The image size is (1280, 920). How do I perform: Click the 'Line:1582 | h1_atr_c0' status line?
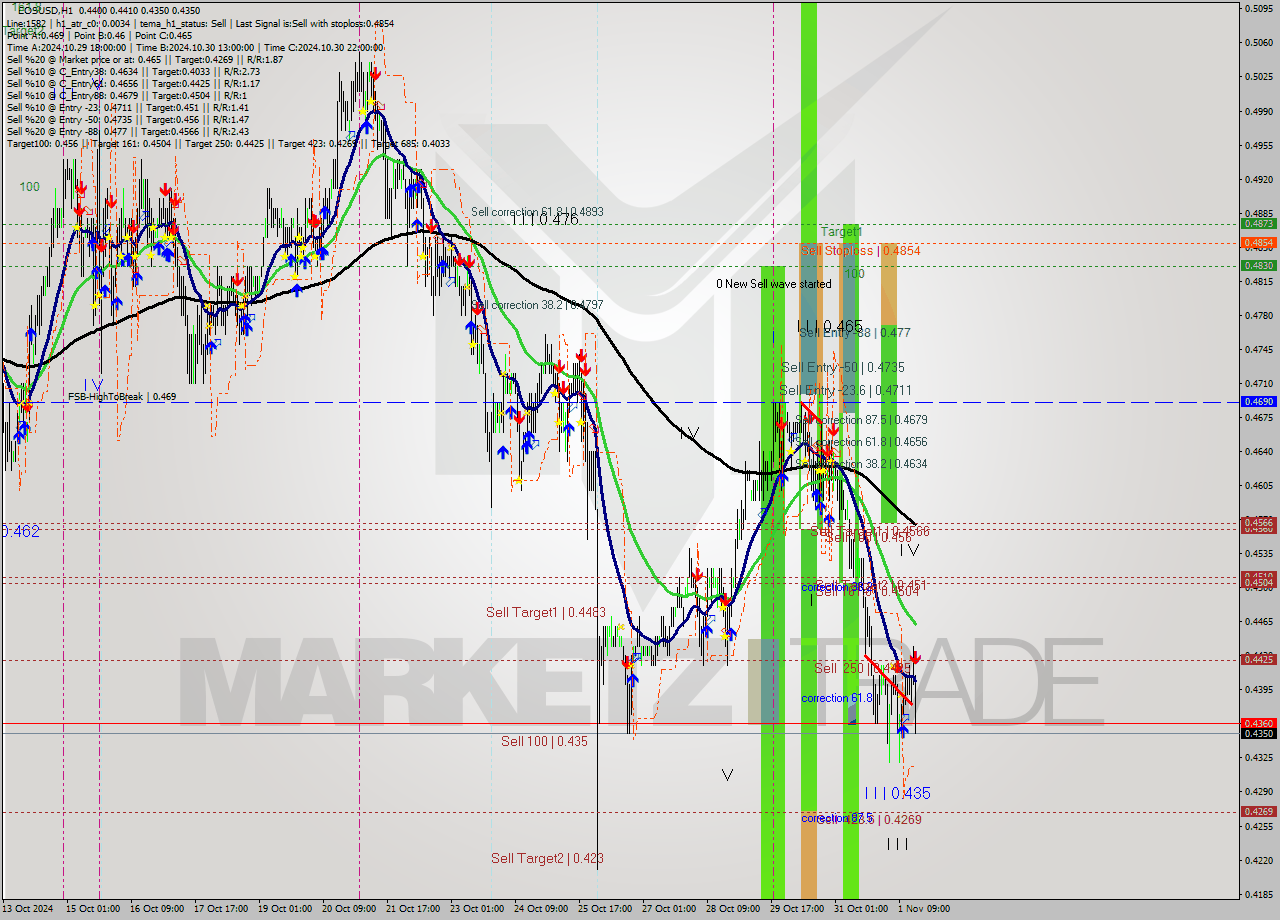pos(200,22)
